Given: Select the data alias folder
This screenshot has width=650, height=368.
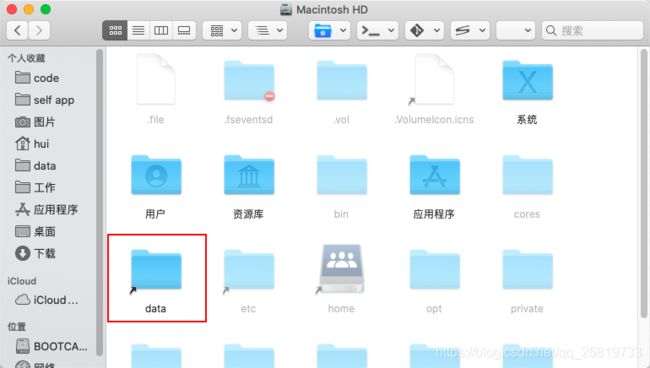Looking at the screenshot, I should pyautogui.click(x=156, y=270).
